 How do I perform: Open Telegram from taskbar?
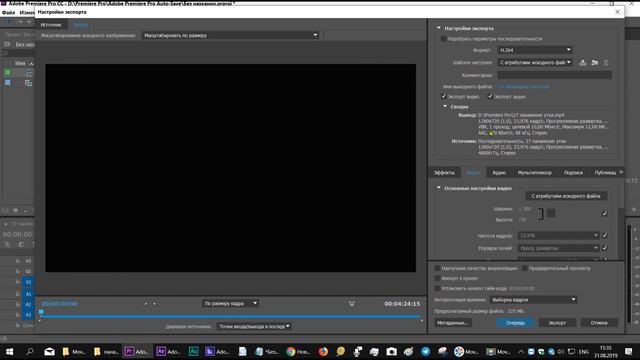click(425, 351)
